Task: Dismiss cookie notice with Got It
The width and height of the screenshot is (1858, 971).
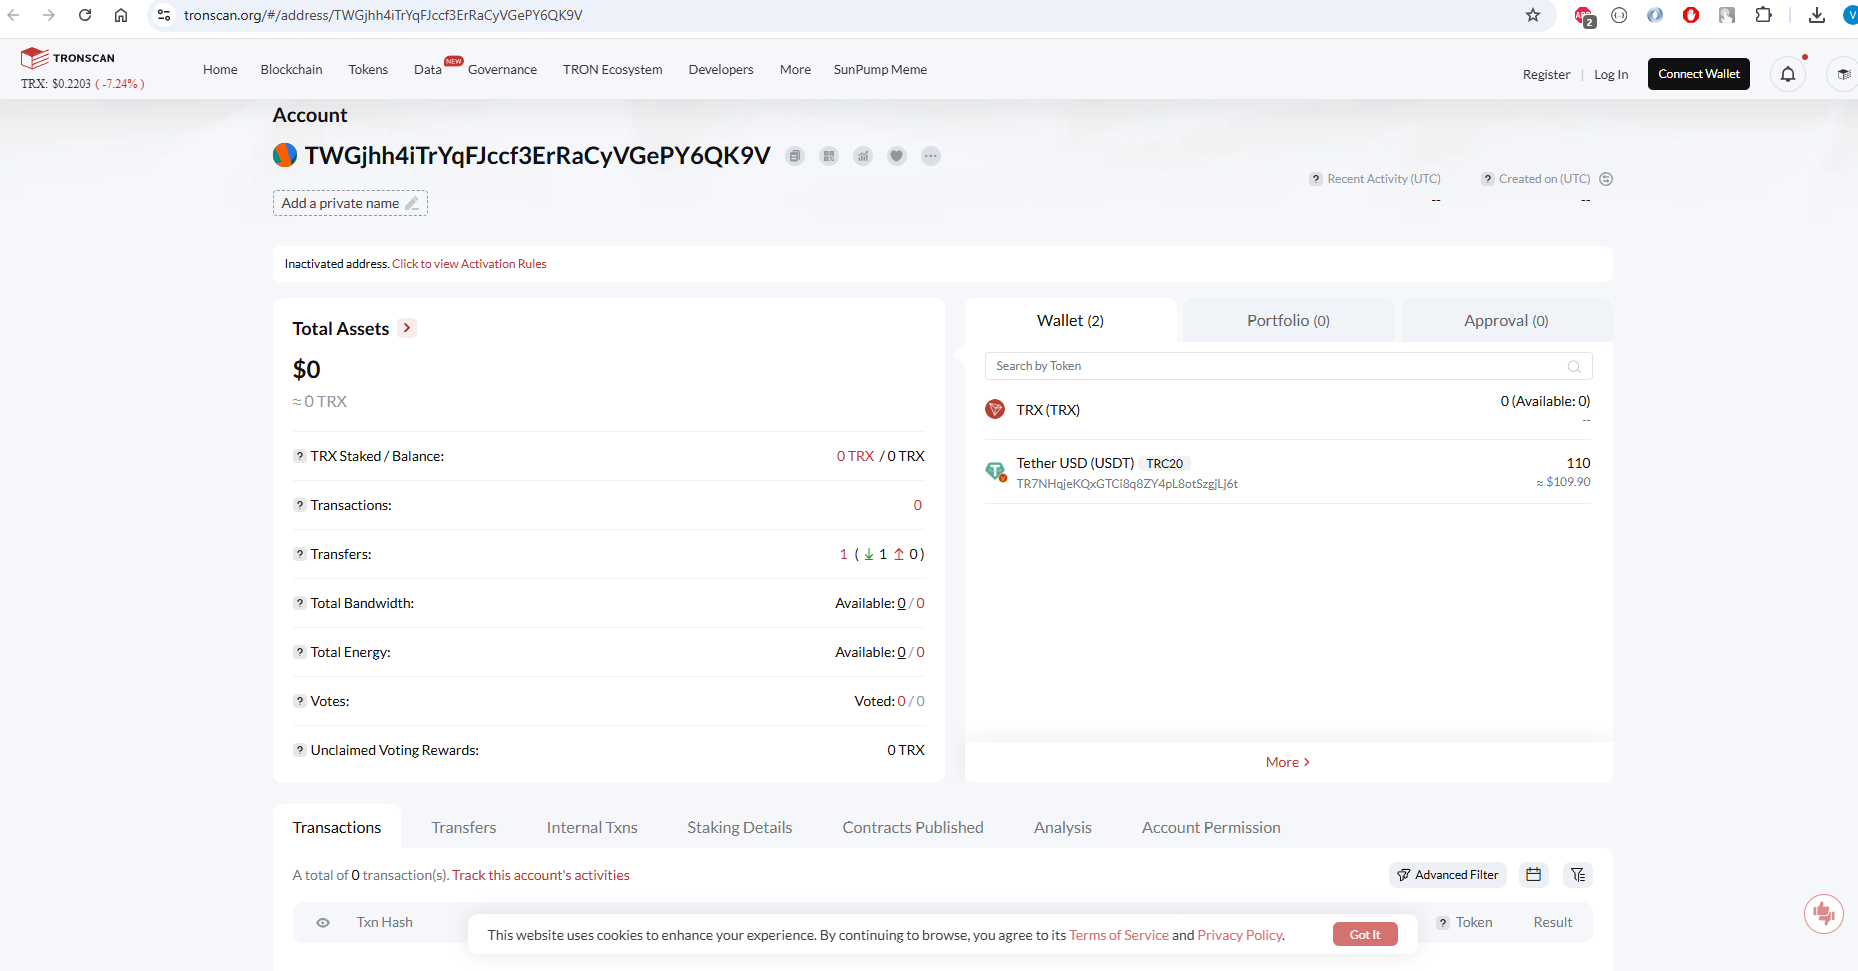Action: (x=1364, y=935)
